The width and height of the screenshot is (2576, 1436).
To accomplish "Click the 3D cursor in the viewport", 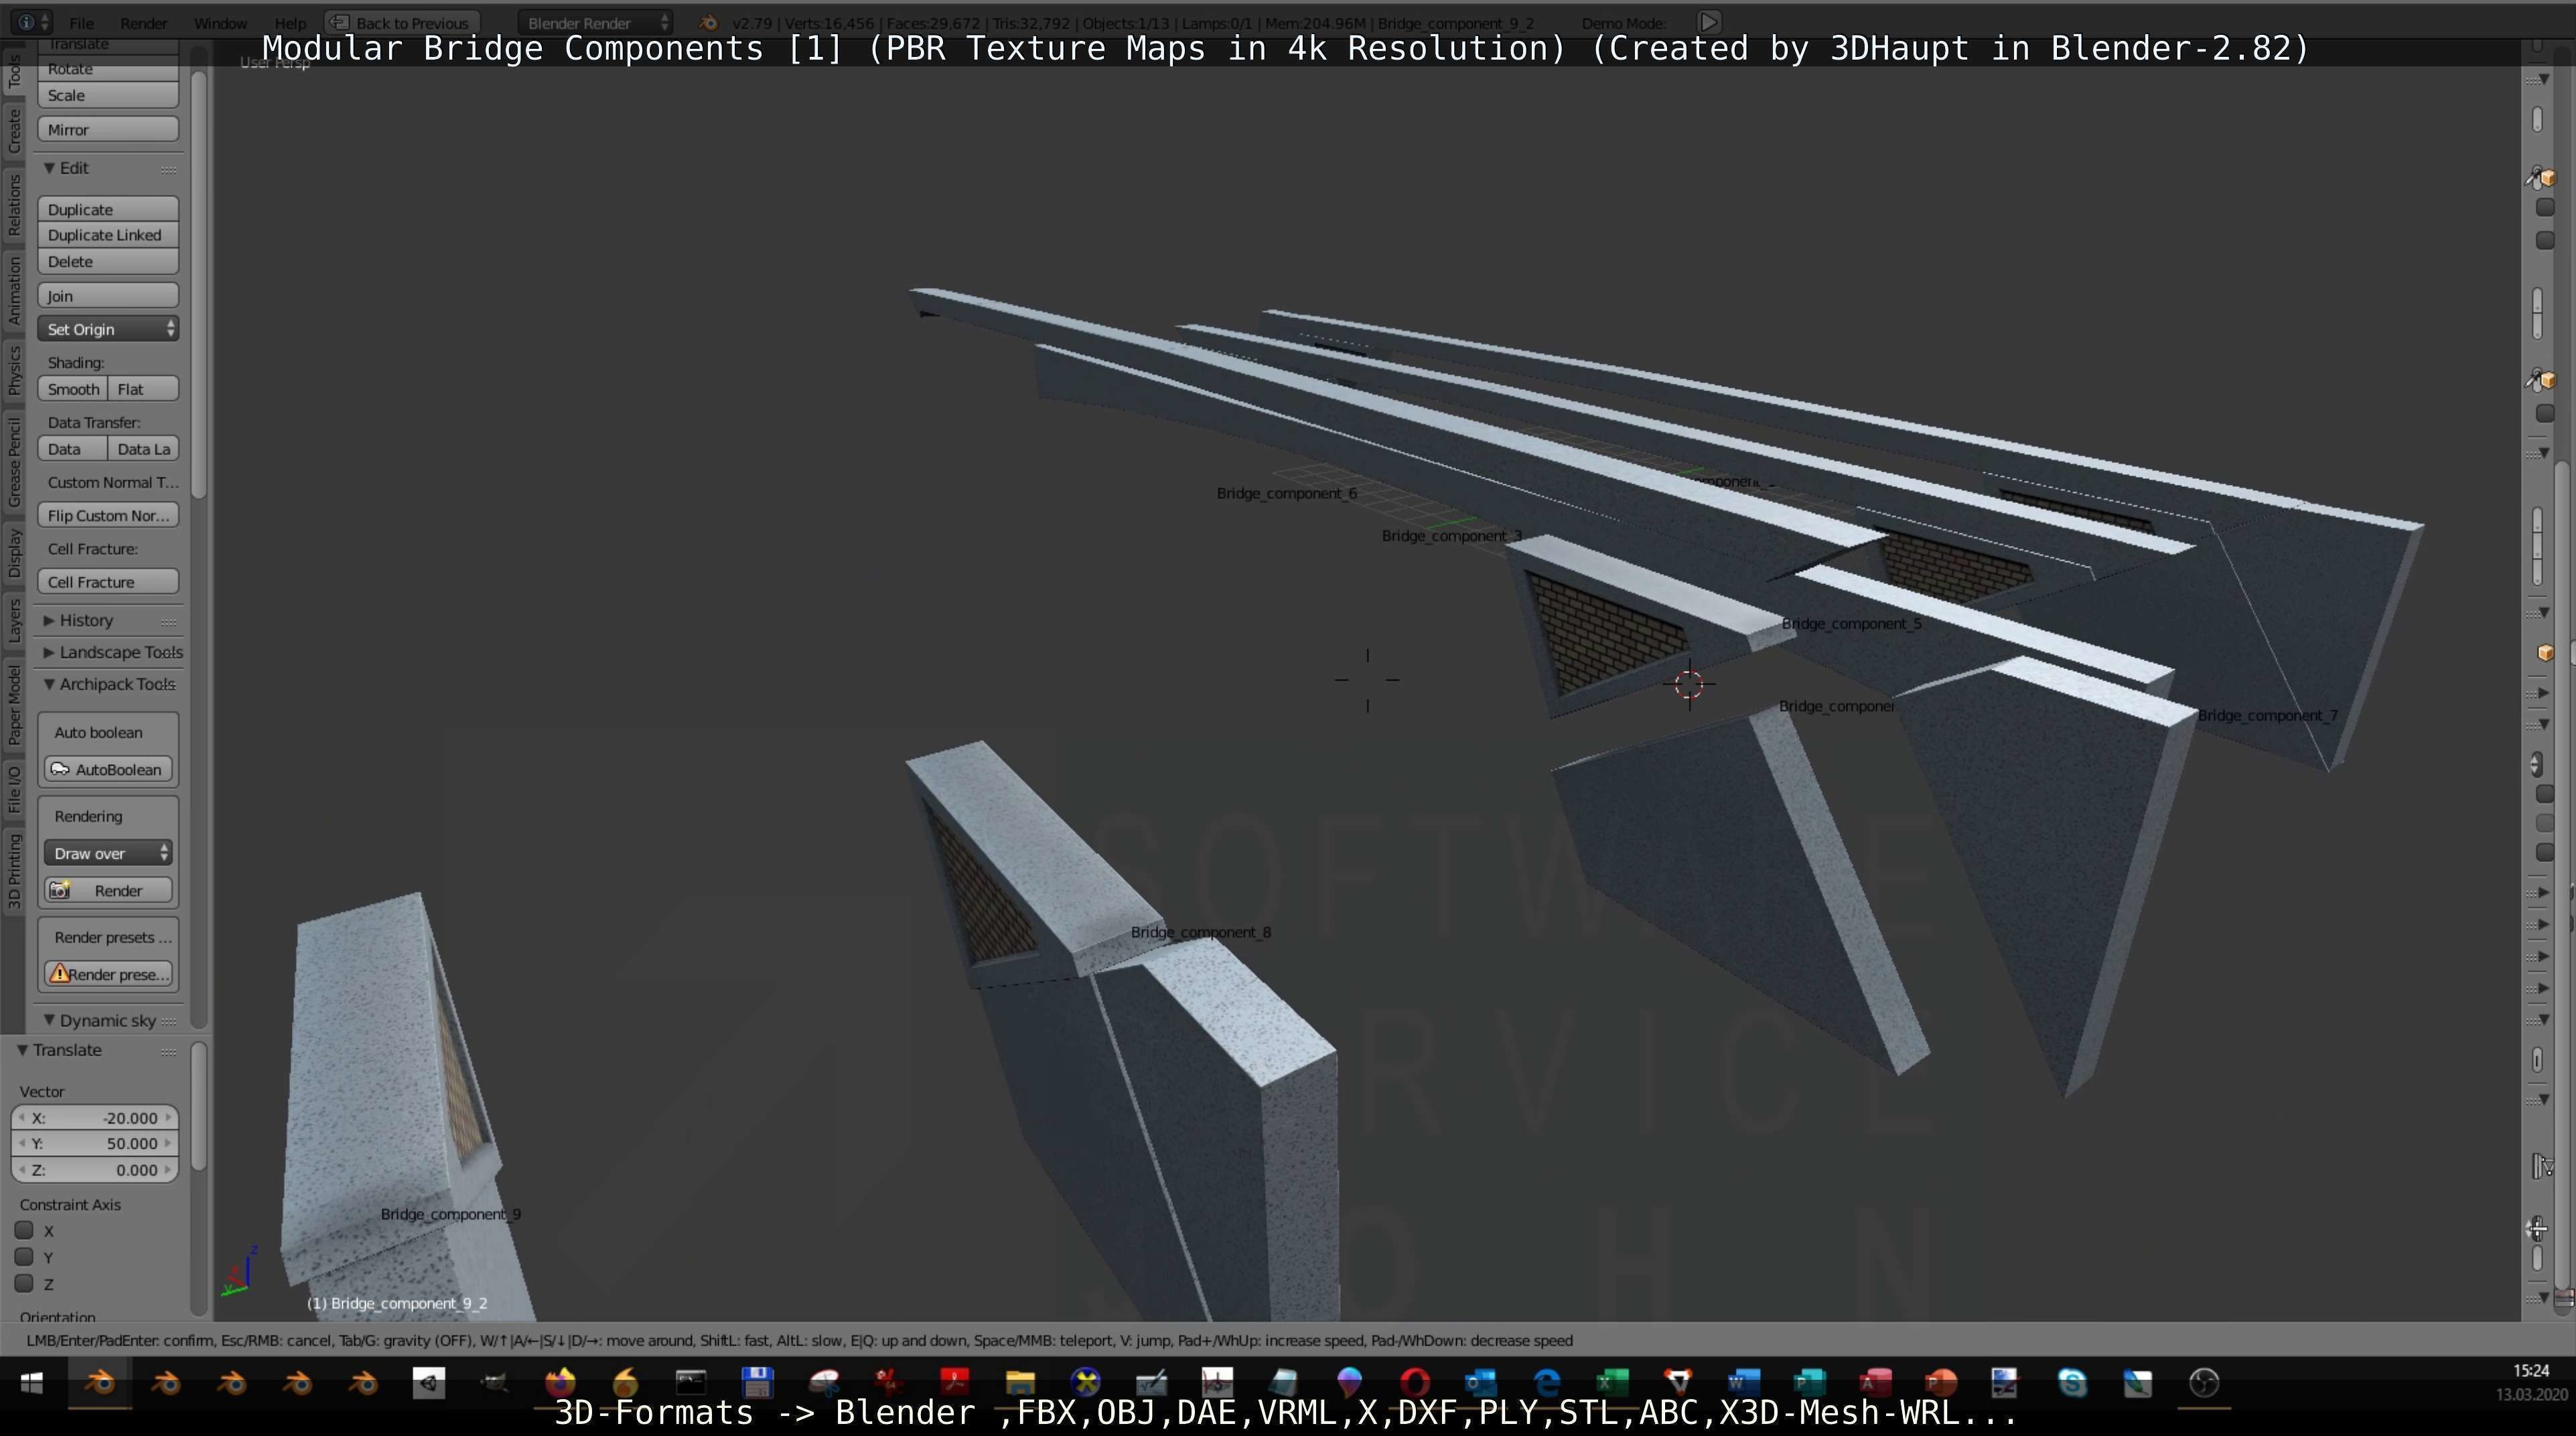I will 1689,685.
